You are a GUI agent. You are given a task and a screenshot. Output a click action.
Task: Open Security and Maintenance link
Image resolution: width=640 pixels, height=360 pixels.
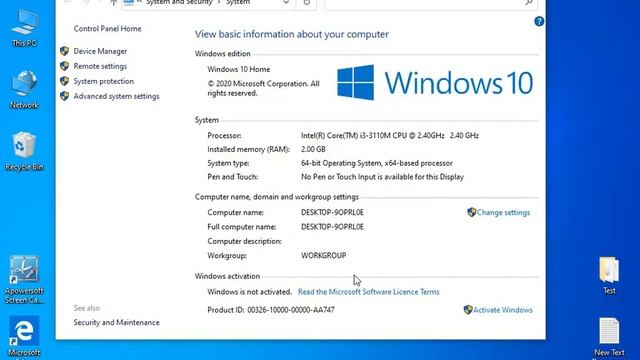tap(116, 322)
